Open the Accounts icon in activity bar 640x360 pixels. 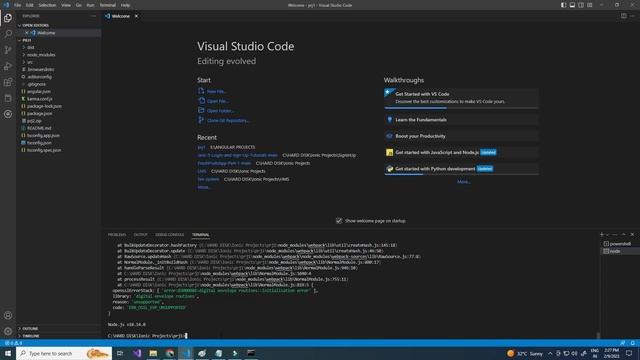pos(8,315)
